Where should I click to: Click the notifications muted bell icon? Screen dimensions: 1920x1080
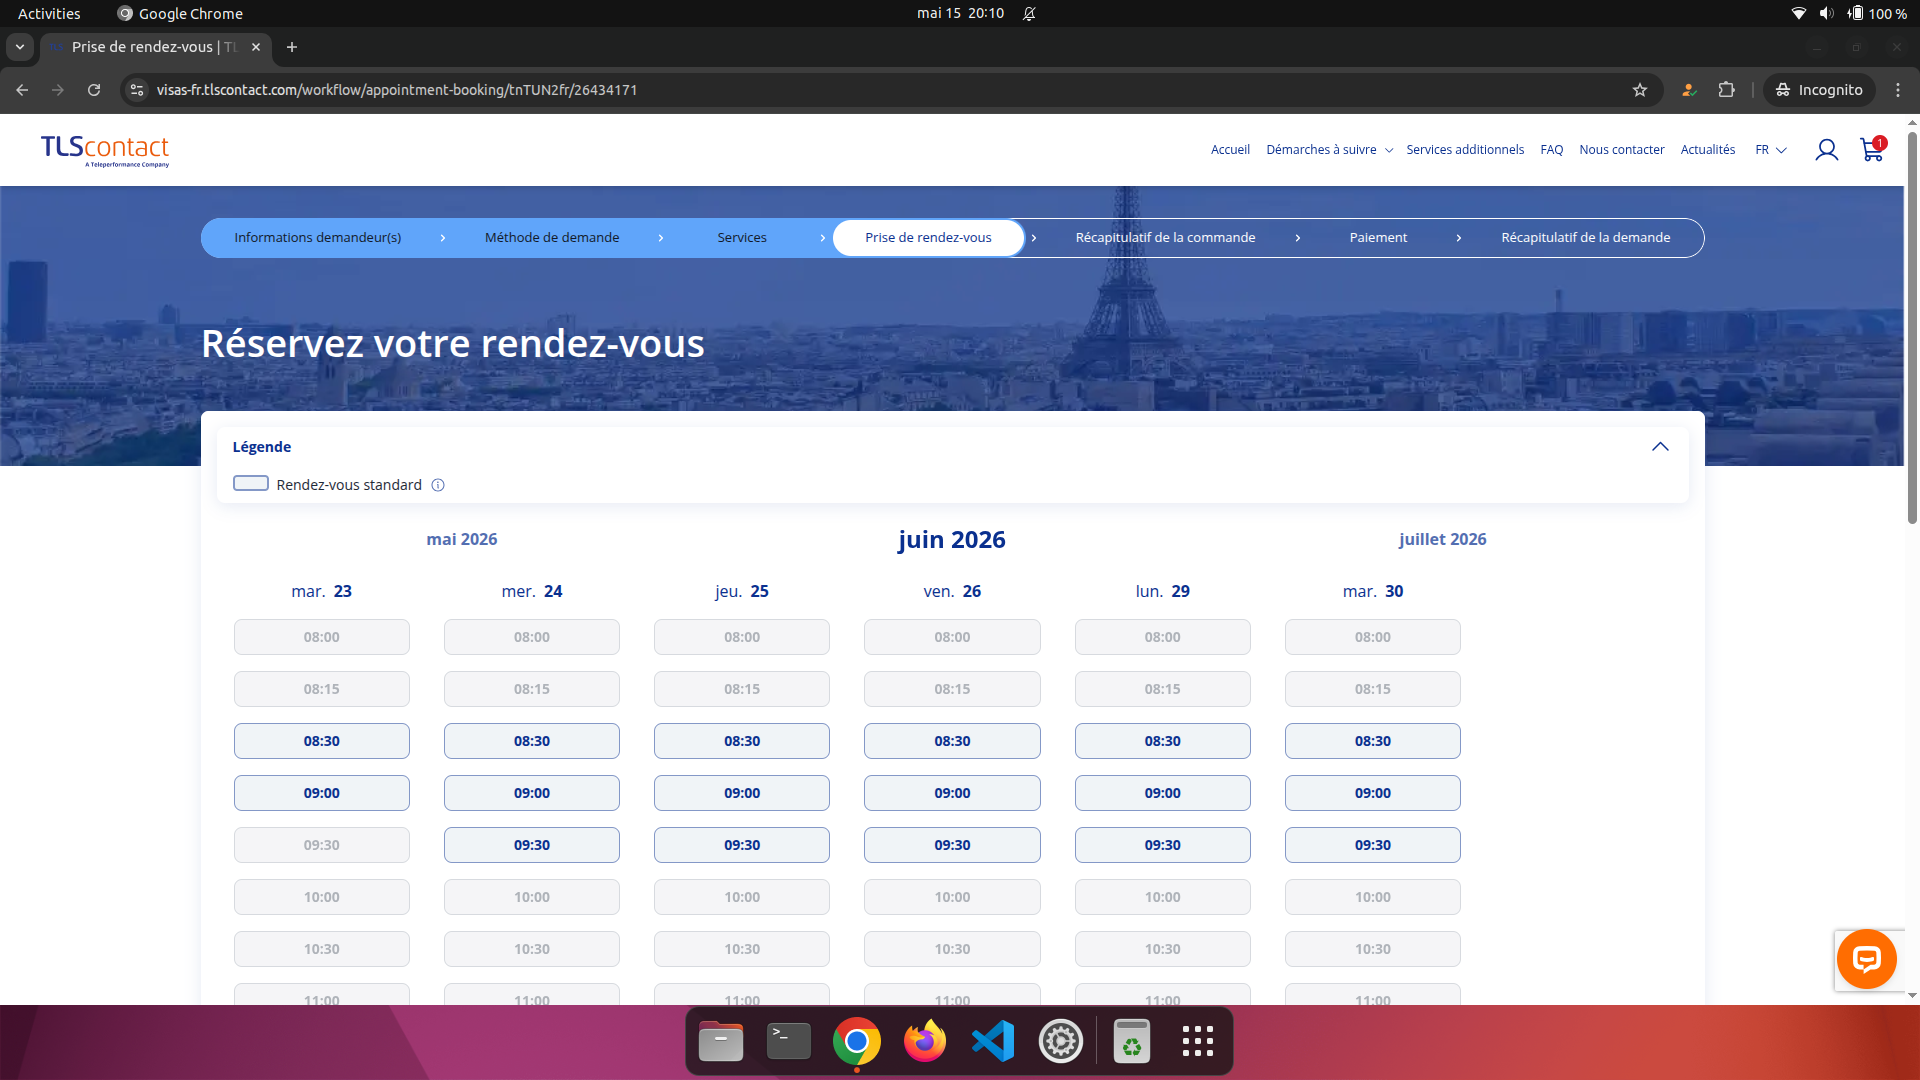(1029, 13)
